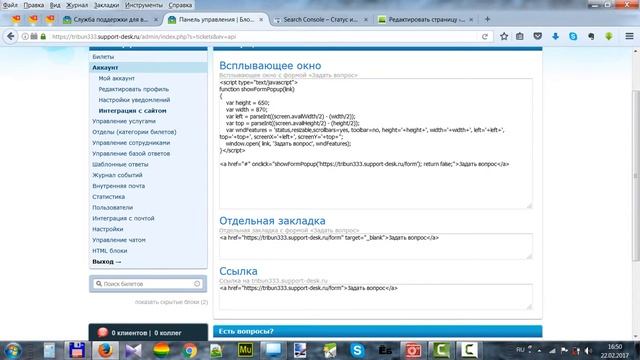Open Управление базой ответов link

[131, 153]
